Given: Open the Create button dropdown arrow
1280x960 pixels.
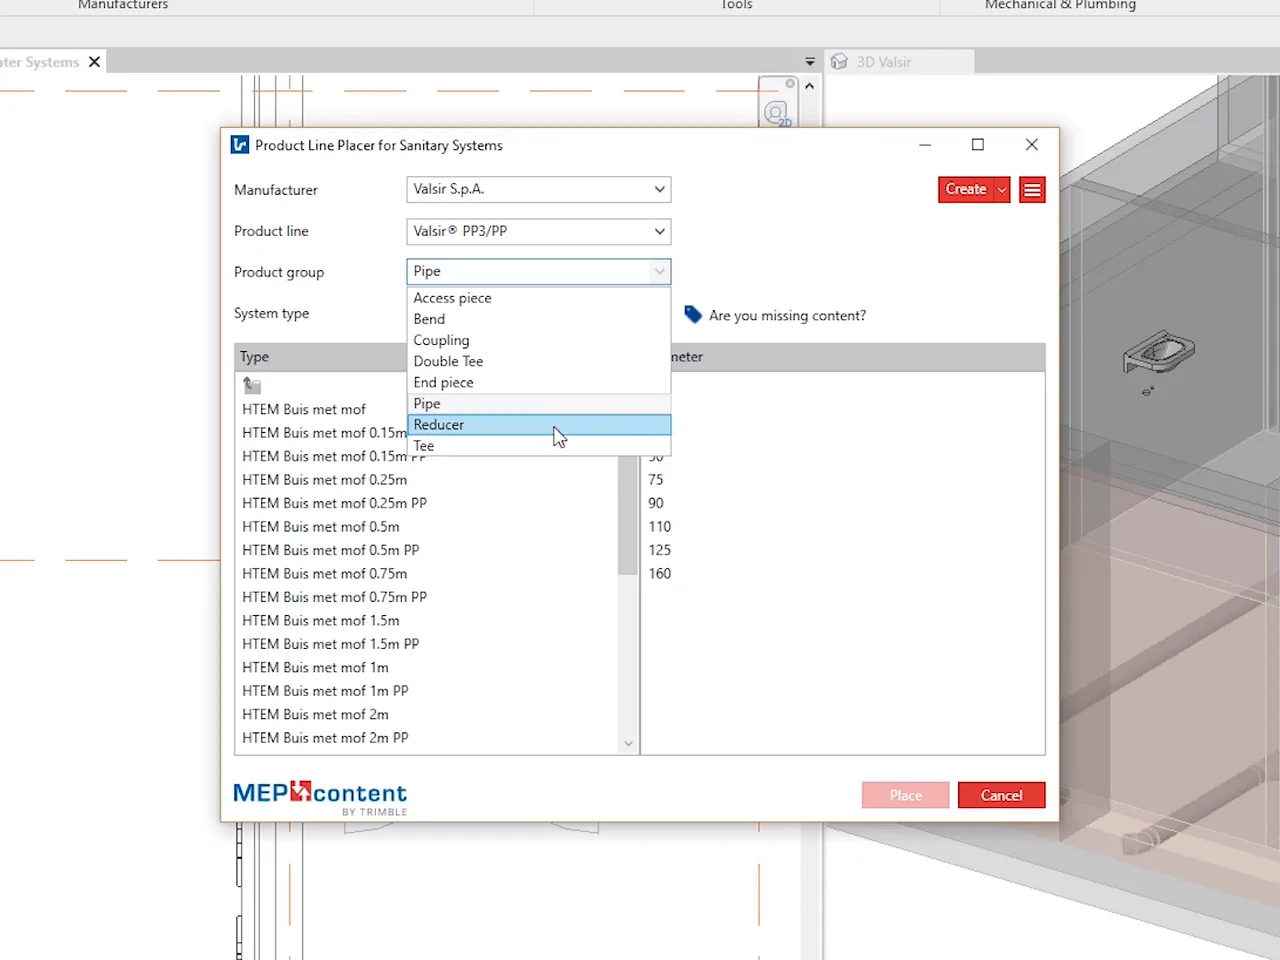Looking at the screenshot, I should point(1002,190).
